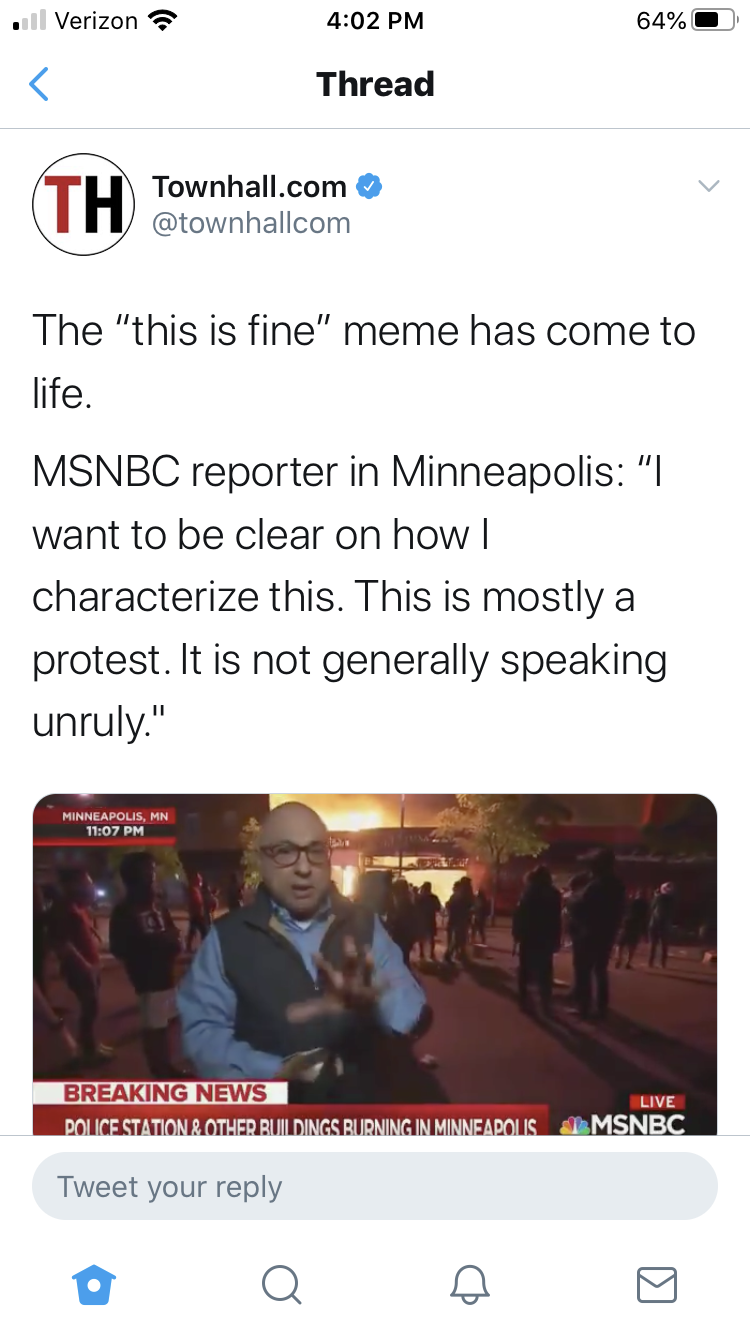
Task: Tap the 4:02 PM clock in status bar
Action: point(375,21)
